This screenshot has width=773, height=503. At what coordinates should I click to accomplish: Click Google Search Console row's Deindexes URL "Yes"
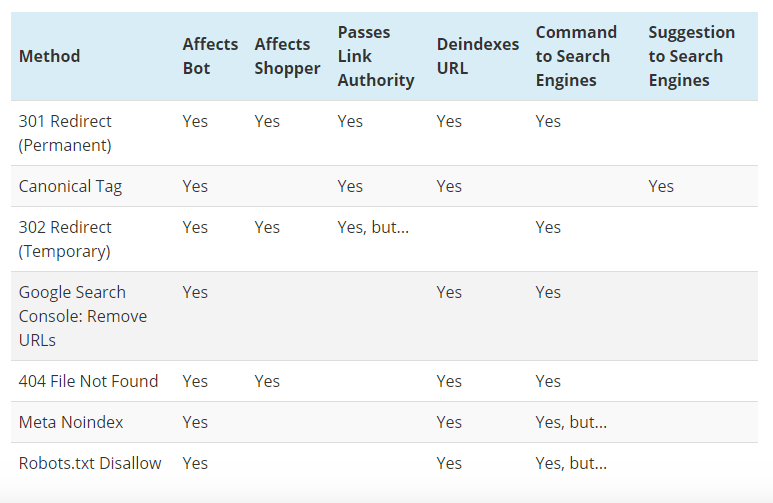tap(449, 292)
